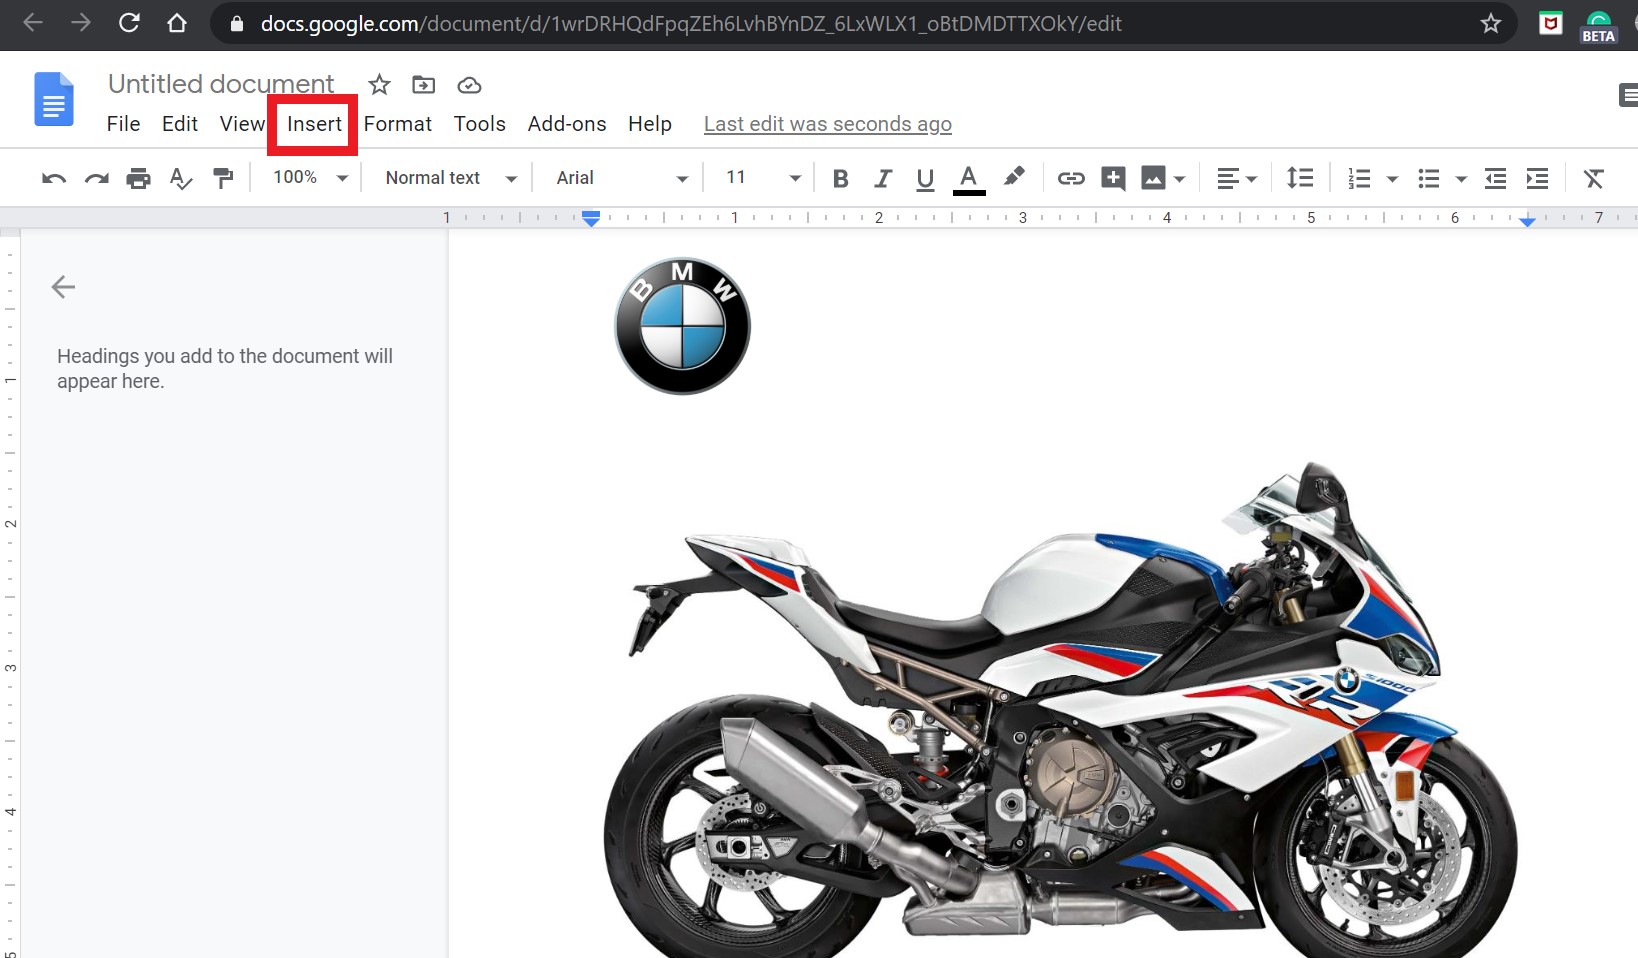Click the browser Forward arrow
The image size is (1638, 958).
tap(81, 23)
